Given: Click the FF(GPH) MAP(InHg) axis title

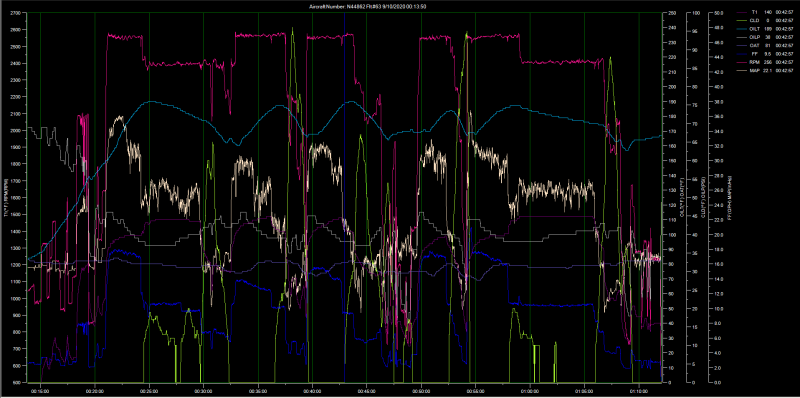Looking at the screenshot, I should [x=730, y=198].
